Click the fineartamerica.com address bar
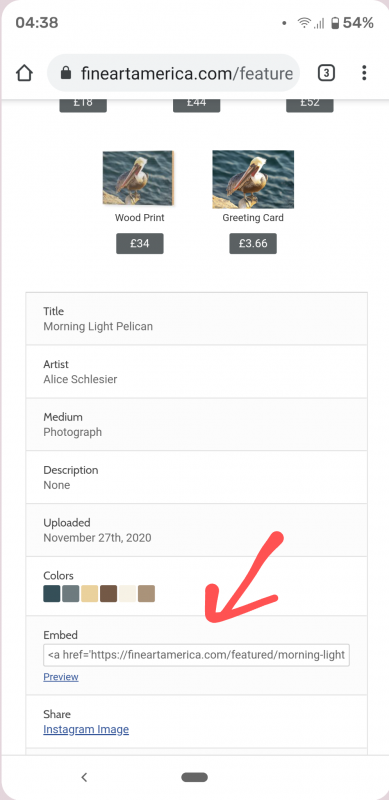Image resolution: width=389 pixels, height=800 pixels. [174, 73]
